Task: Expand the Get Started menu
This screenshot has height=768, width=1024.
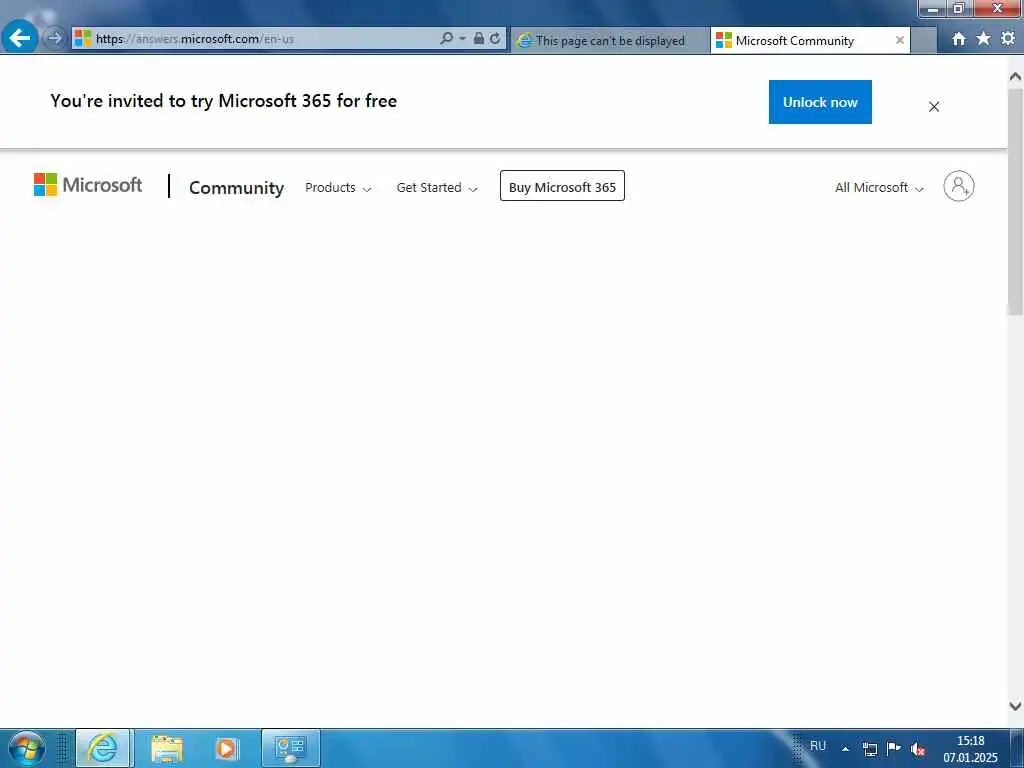Action: click(x=436, y=188)
